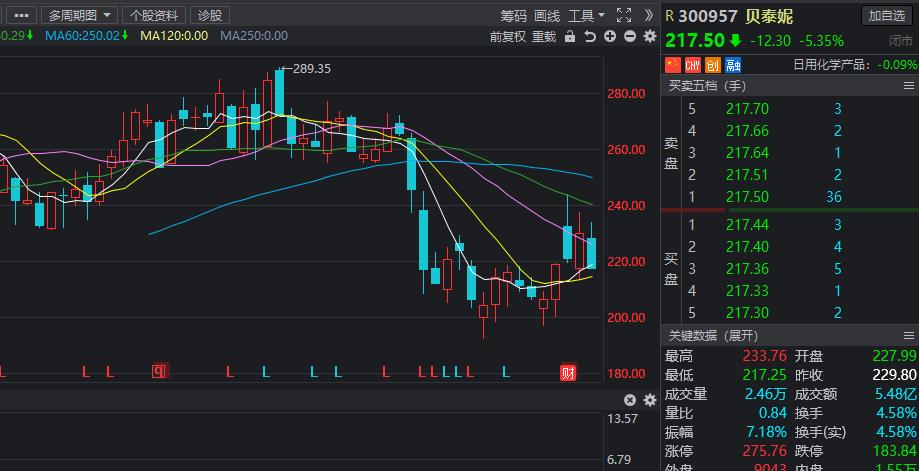Toggle the 重载 reload option

(544, 37)
